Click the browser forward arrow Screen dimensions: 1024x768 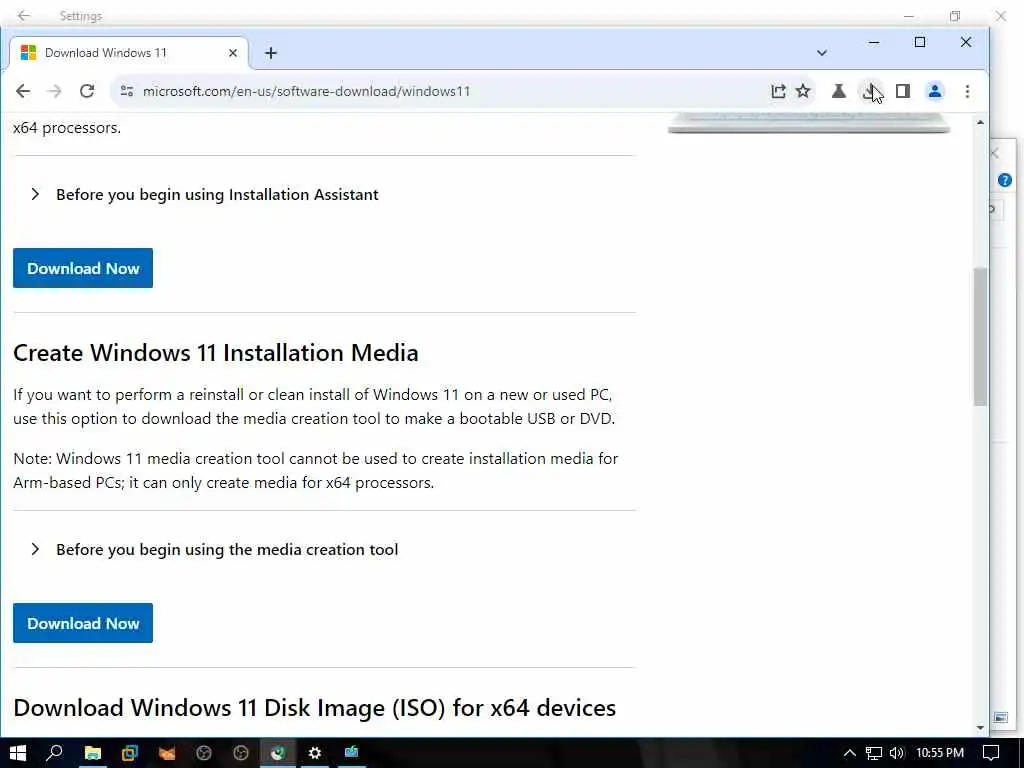click(x=55, y=91)
